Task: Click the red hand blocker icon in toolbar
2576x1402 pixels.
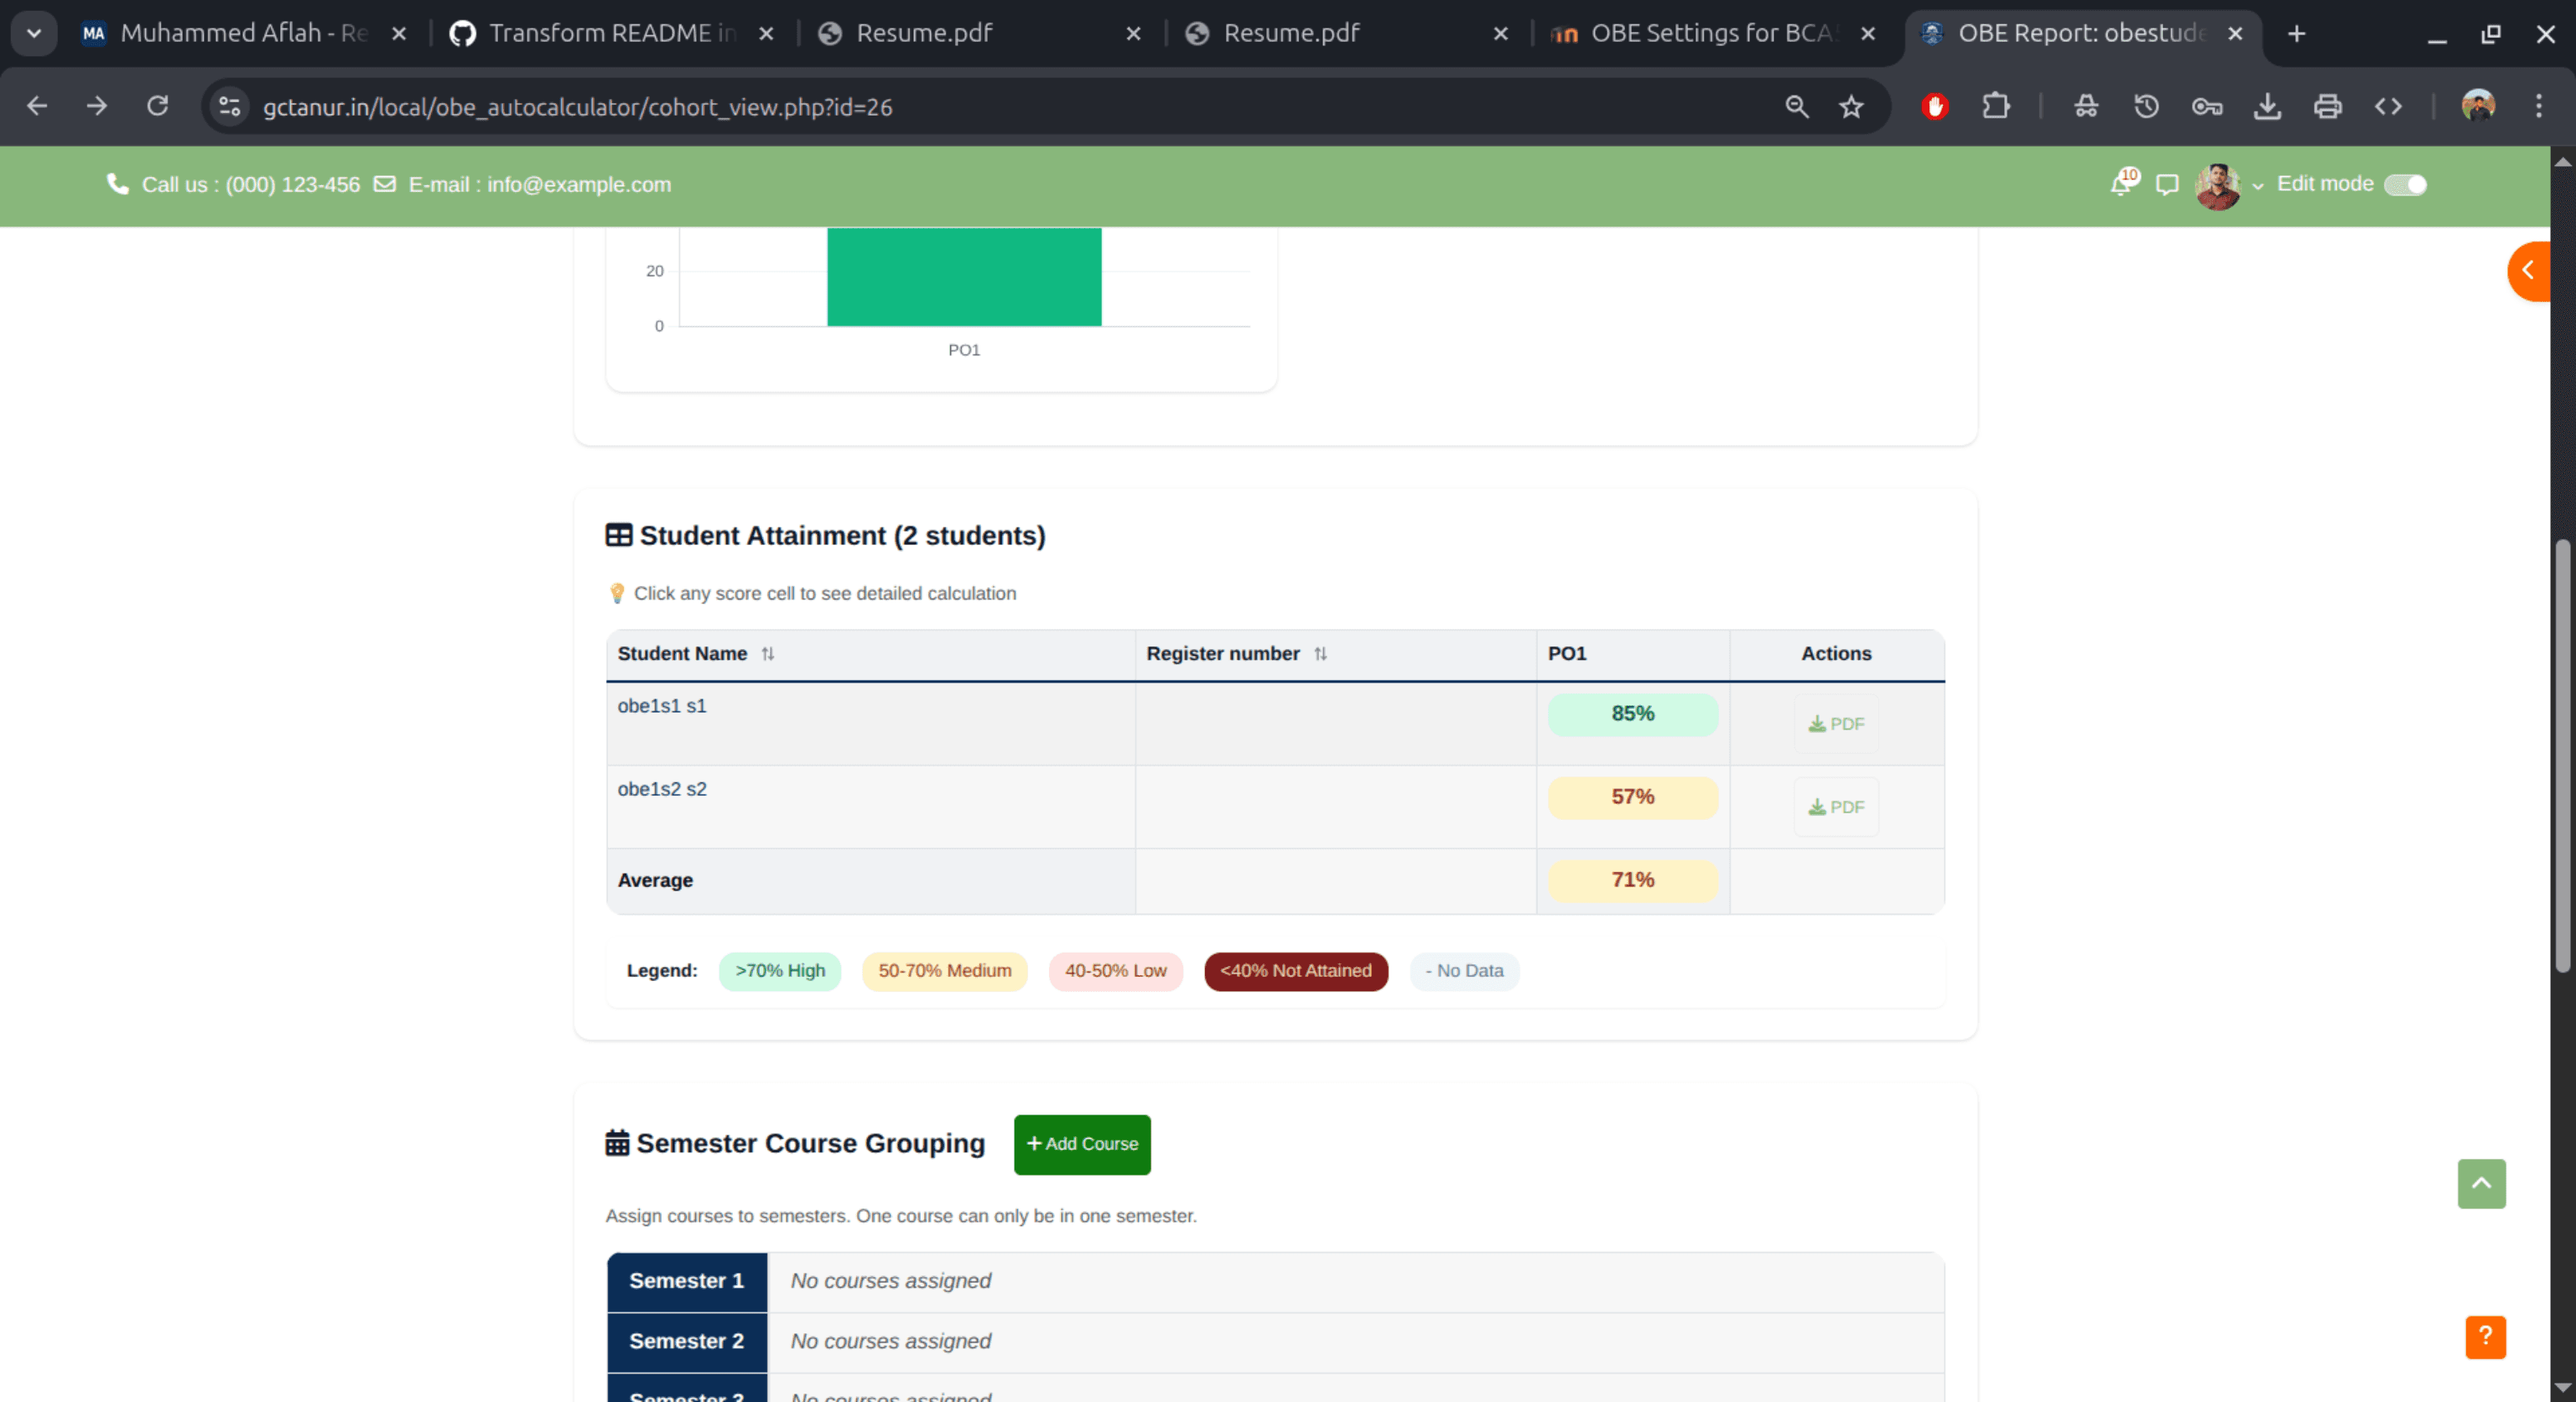Action: click(x=1934, y=106)
